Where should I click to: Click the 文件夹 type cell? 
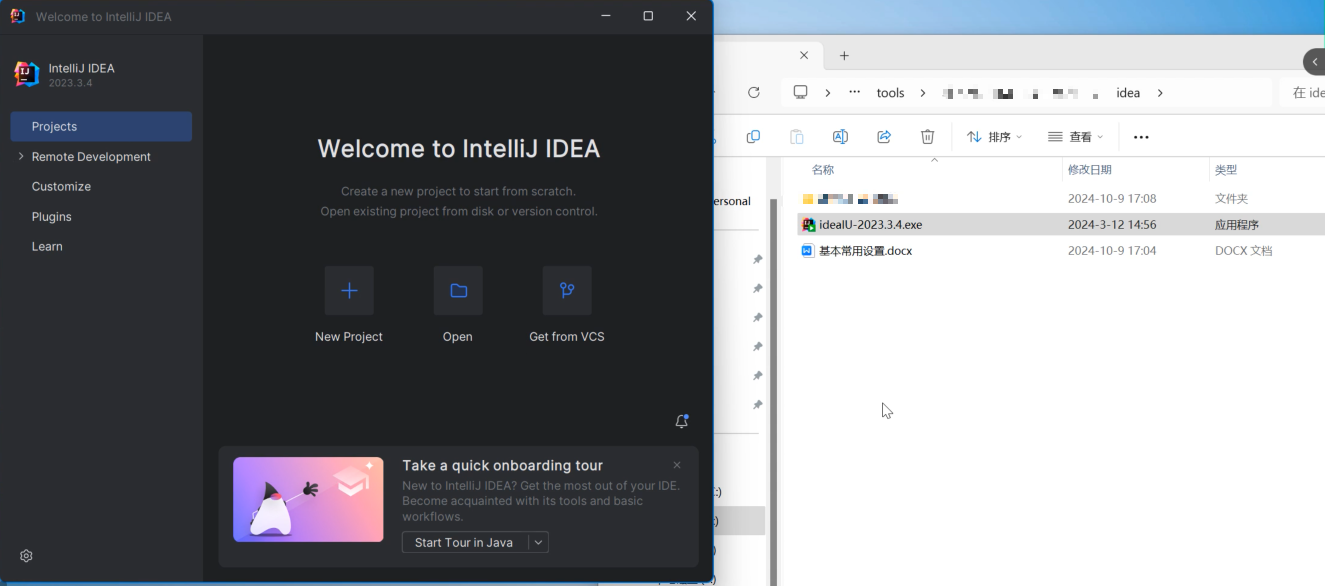[1232, 199]
